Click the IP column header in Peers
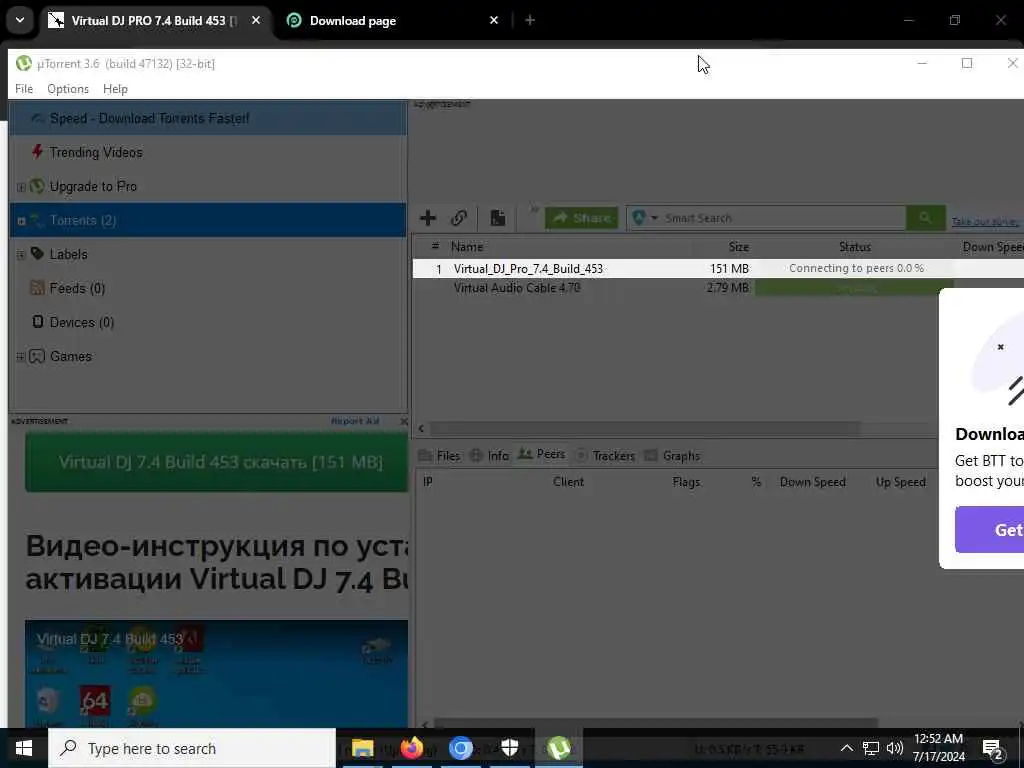 (428, 482)
